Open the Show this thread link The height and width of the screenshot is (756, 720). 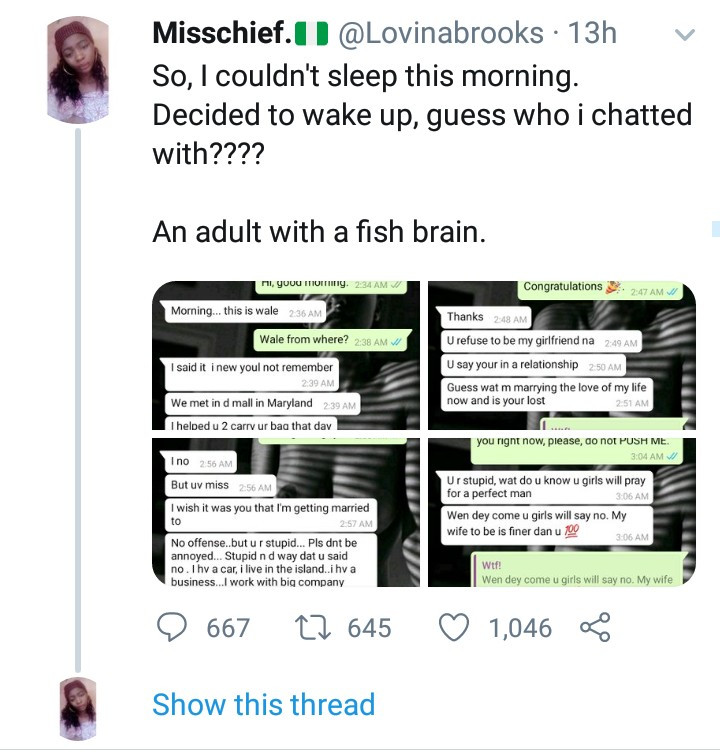coord(263,705)
